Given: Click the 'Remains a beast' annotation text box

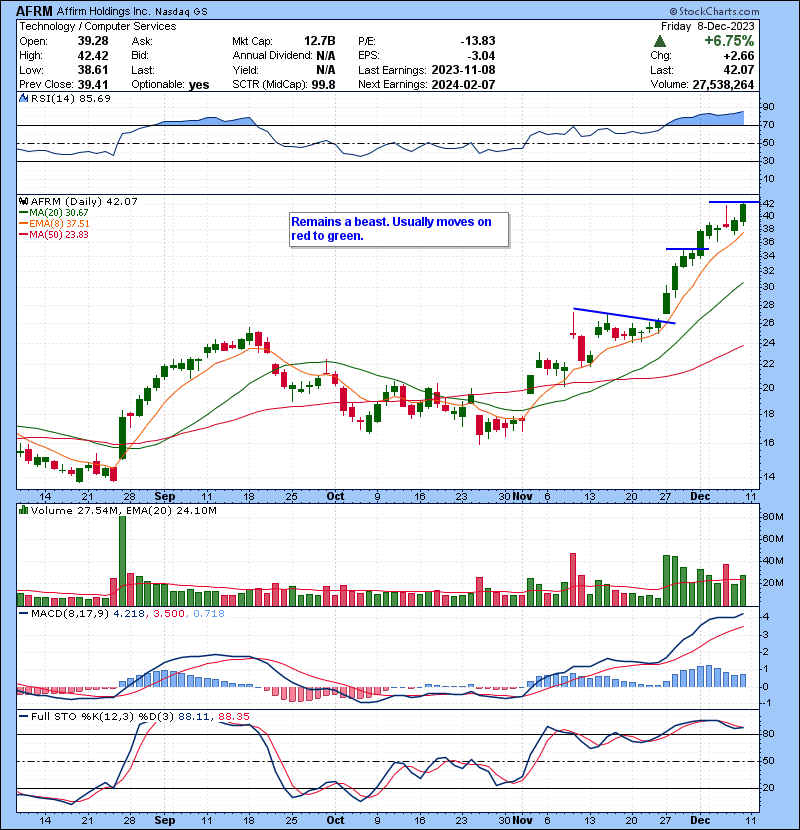Looking at the screenshot, I should click(x=399, y=230).
